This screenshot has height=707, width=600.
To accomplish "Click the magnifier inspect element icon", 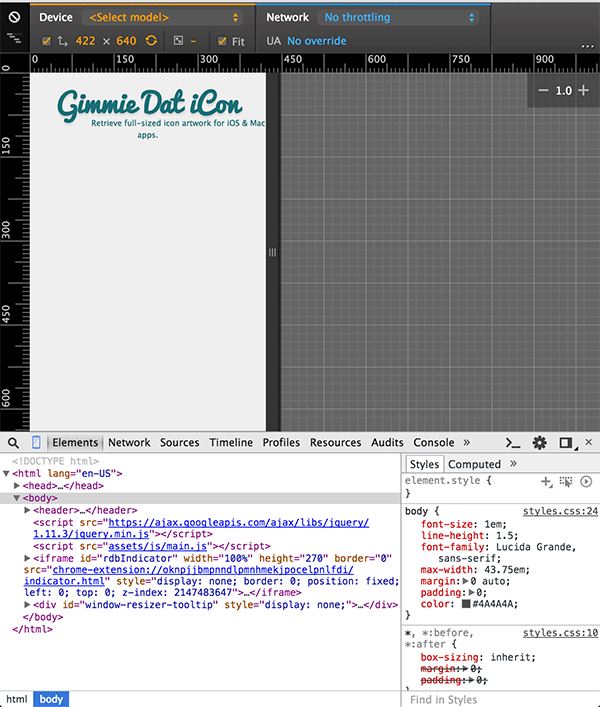I will [x=13, y=442].
